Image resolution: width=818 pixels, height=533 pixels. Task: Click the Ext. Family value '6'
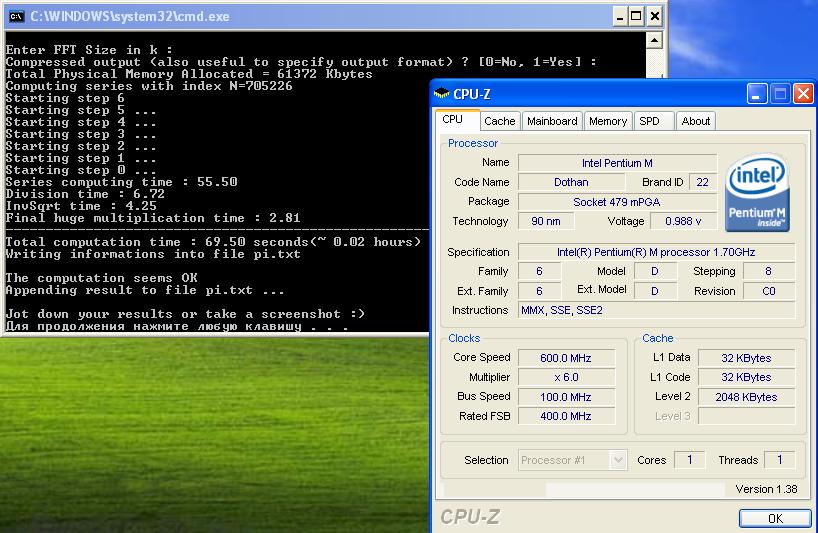539,291
